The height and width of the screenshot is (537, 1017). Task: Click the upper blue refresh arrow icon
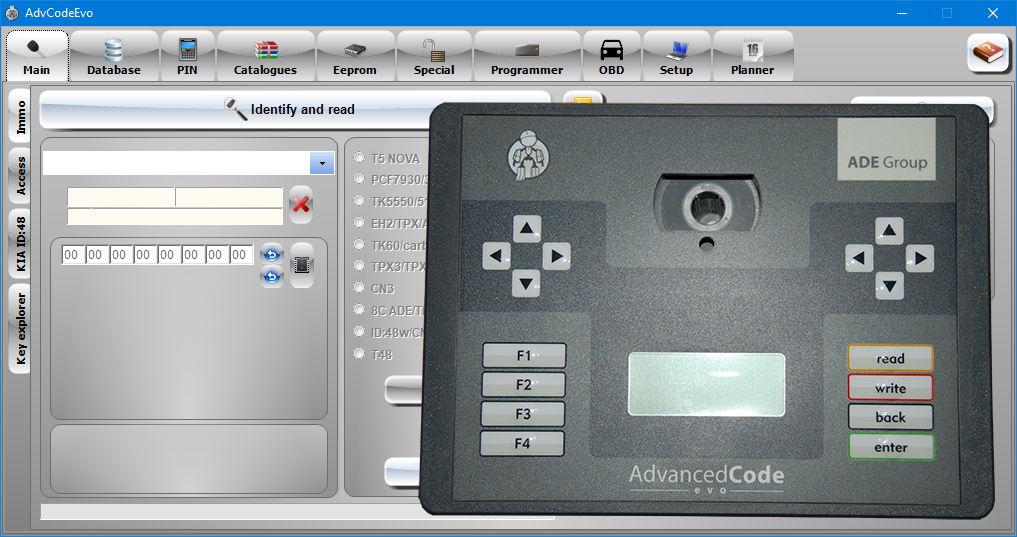[x=272, y=254]
